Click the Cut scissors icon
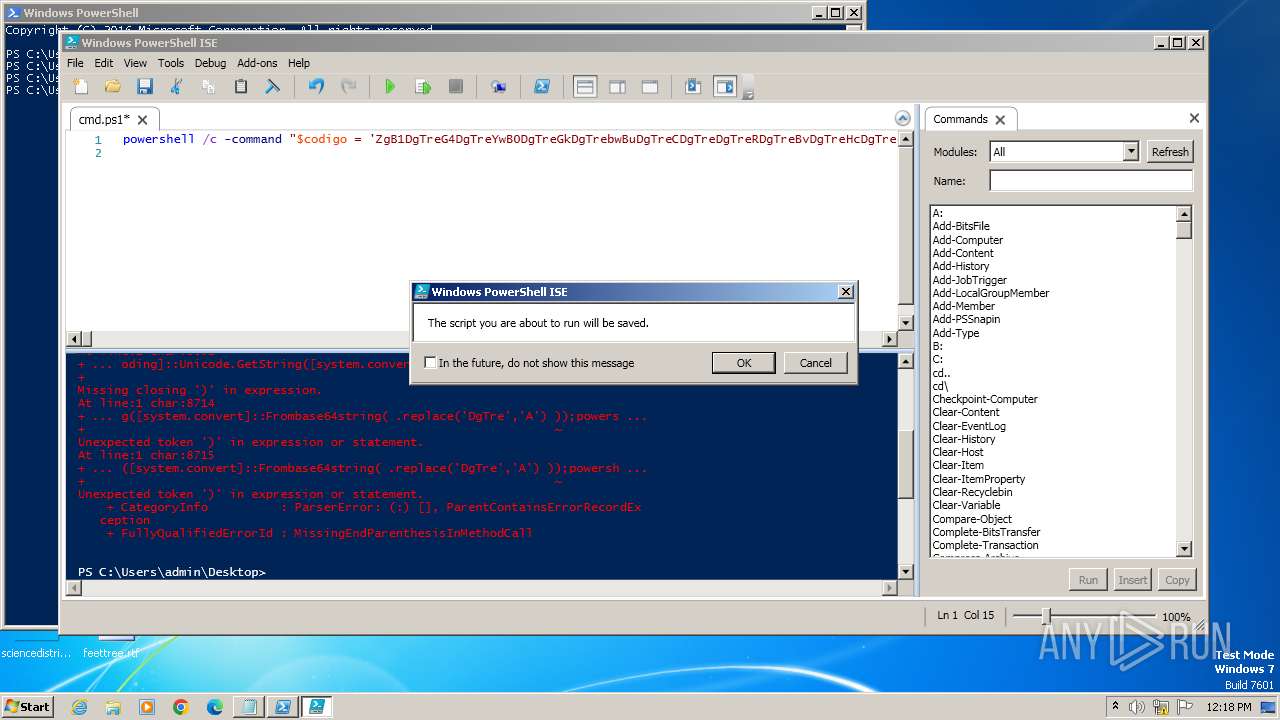This screenshot has width=1280, height=720. tap(177, 87)
